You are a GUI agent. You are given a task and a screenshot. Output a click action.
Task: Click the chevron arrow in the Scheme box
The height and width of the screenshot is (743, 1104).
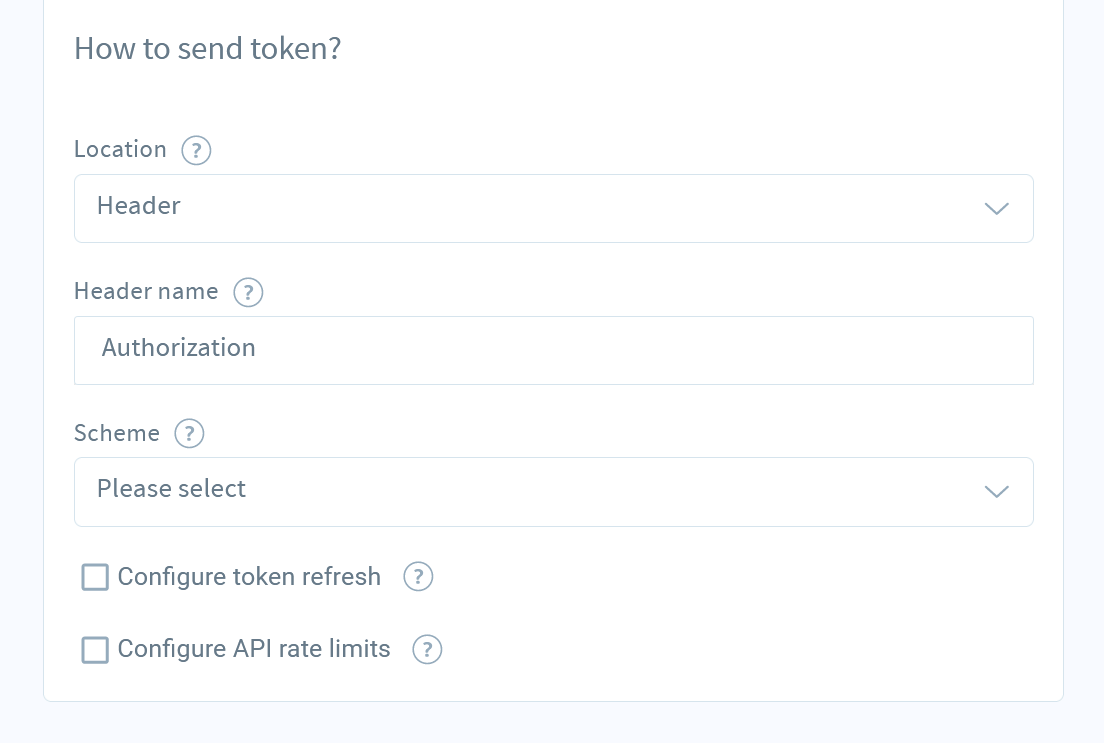coord(996,492)
